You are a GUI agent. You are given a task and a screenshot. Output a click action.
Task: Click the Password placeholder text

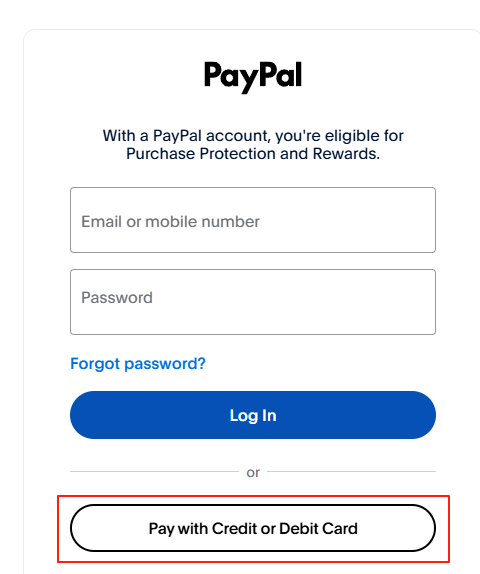click(117, 298)
